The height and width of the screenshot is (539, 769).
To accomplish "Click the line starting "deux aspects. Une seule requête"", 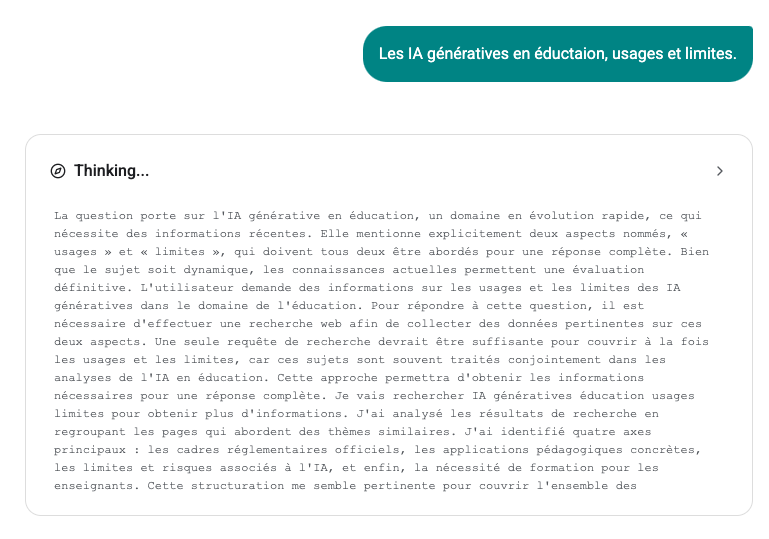I will coord(380,341).
